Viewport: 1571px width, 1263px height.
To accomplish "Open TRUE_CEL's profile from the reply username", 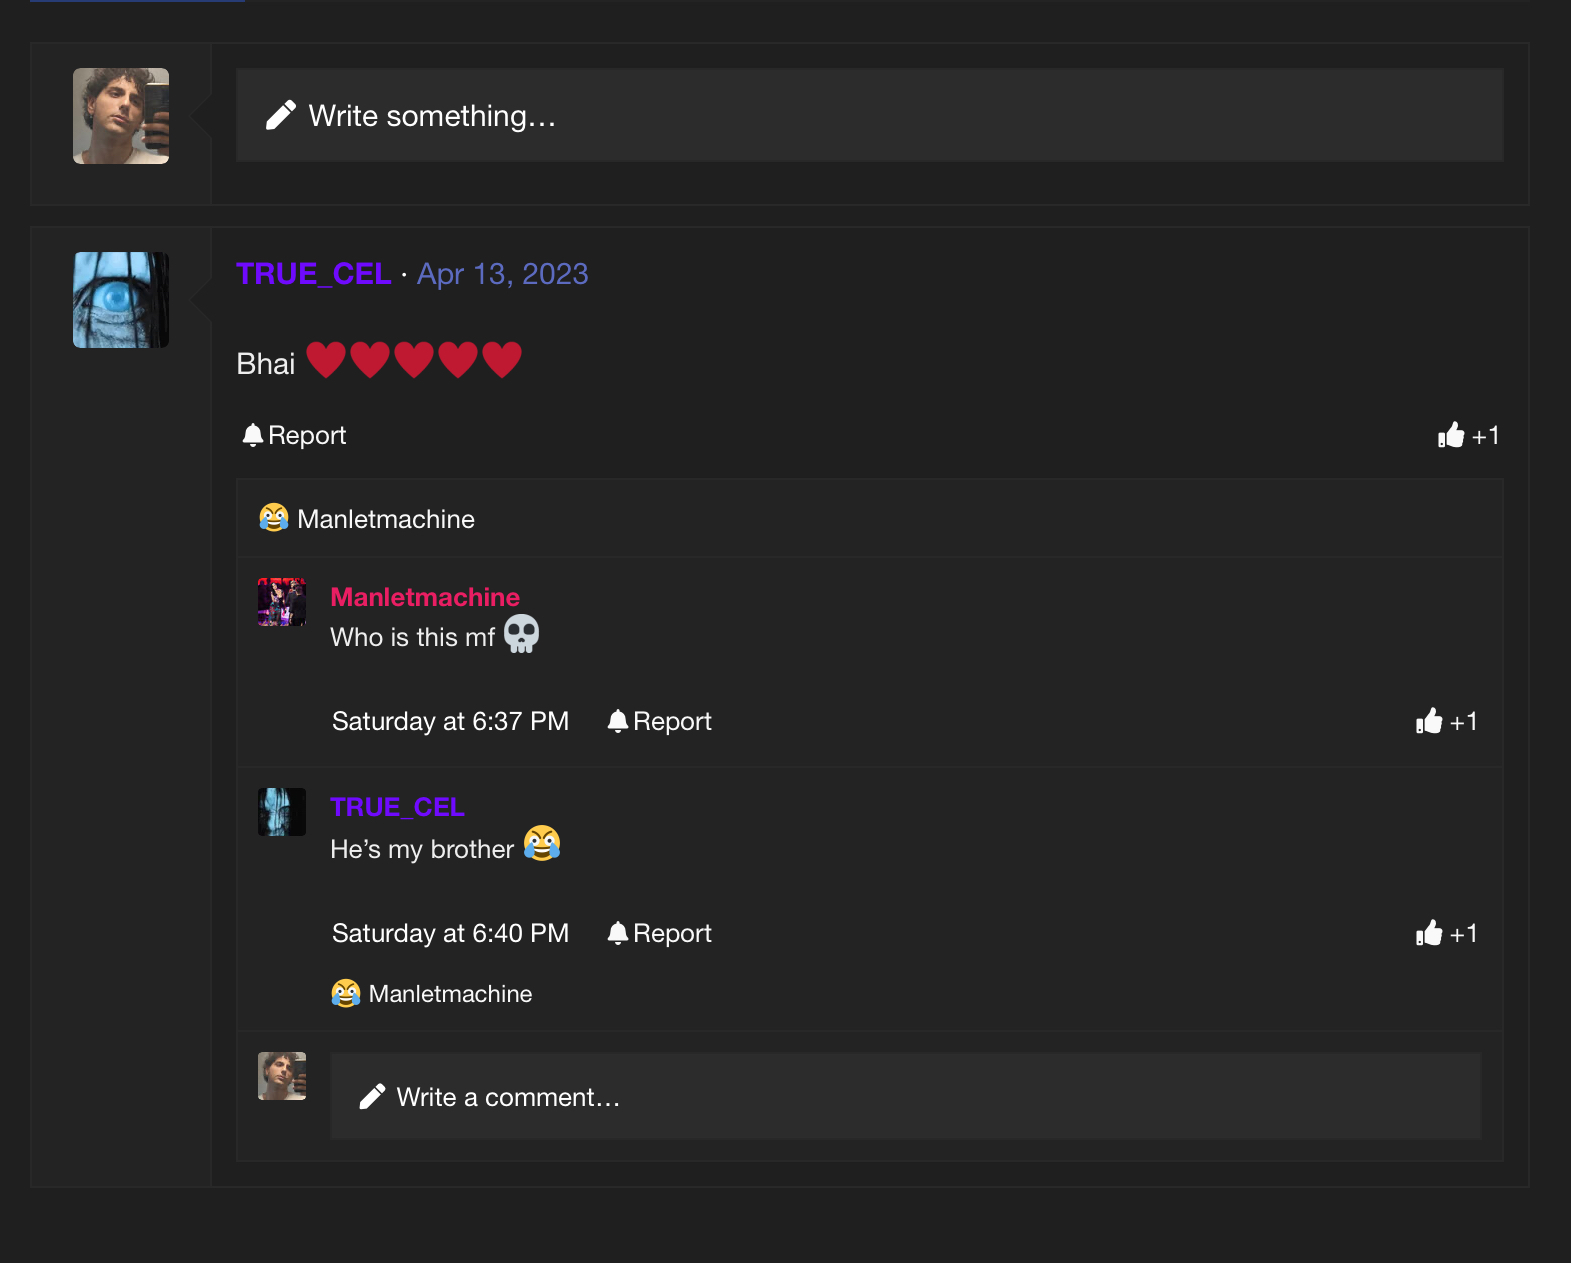I will pos(397,807).
